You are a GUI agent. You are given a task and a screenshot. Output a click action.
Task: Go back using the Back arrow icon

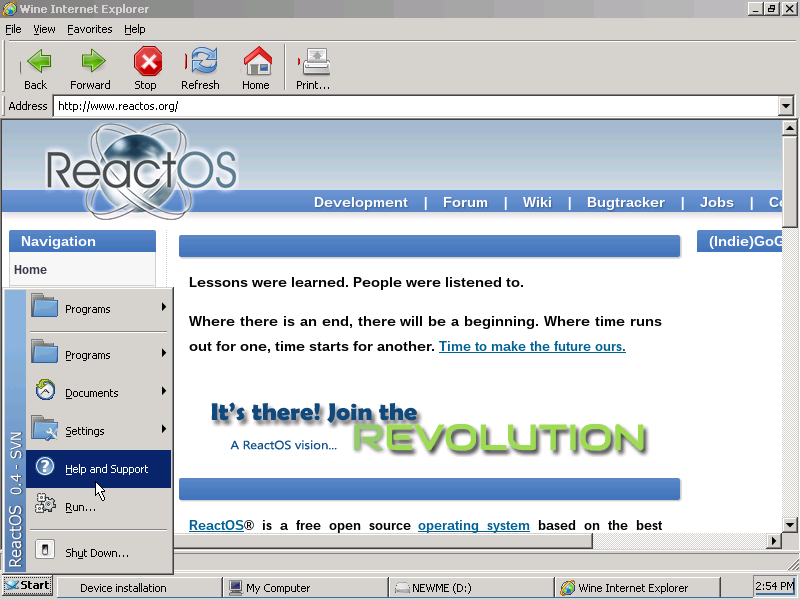coord(39,61)
